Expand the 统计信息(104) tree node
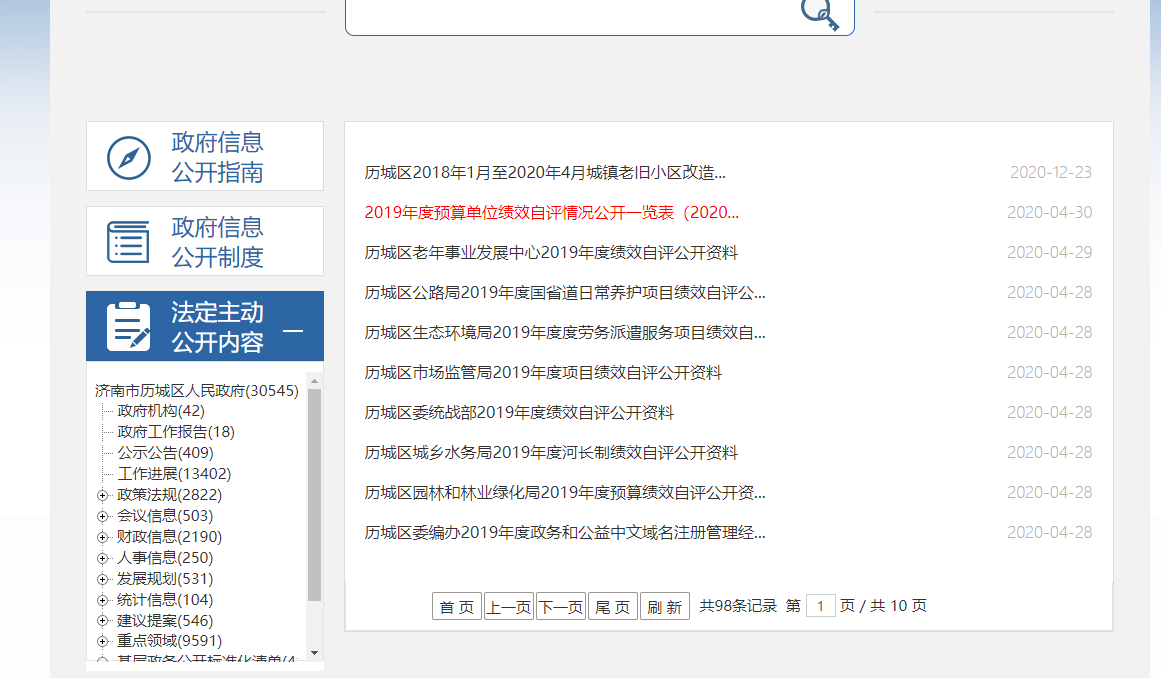This screenshot has width=1161, height=678. click(x=102, y=600)
